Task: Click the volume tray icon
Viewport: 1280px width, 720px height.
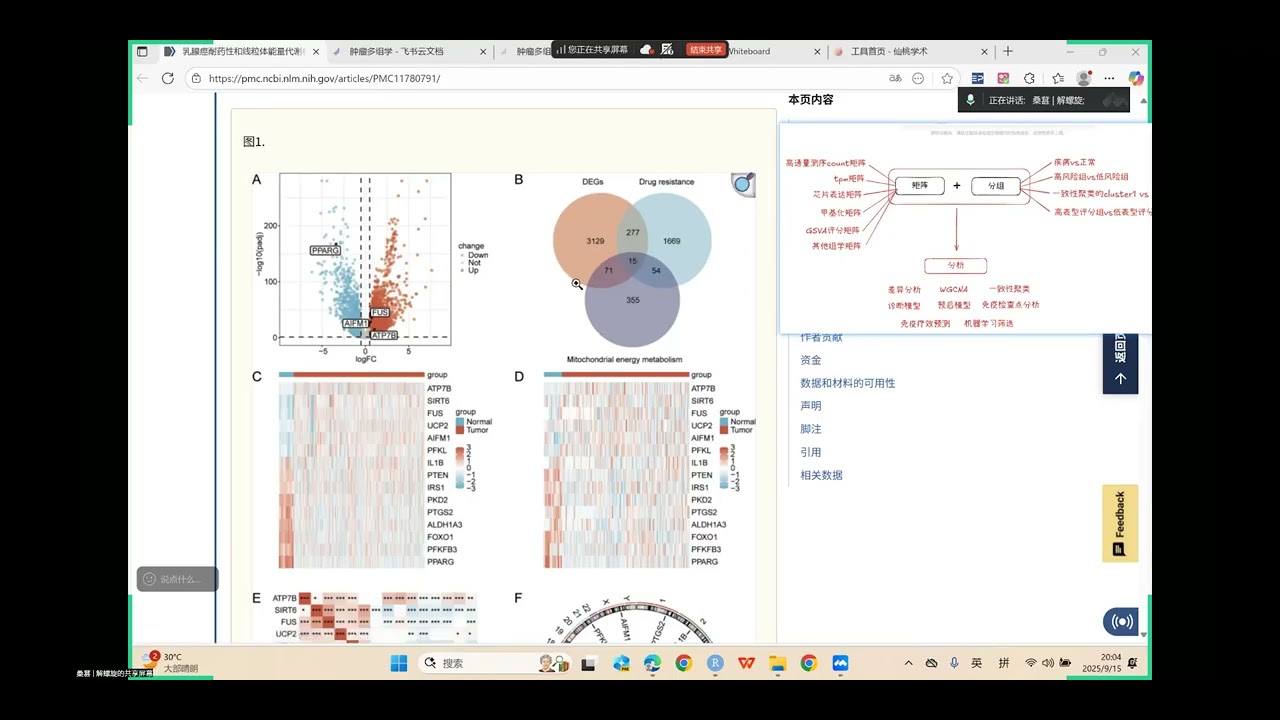Action: pos(1048,663)
